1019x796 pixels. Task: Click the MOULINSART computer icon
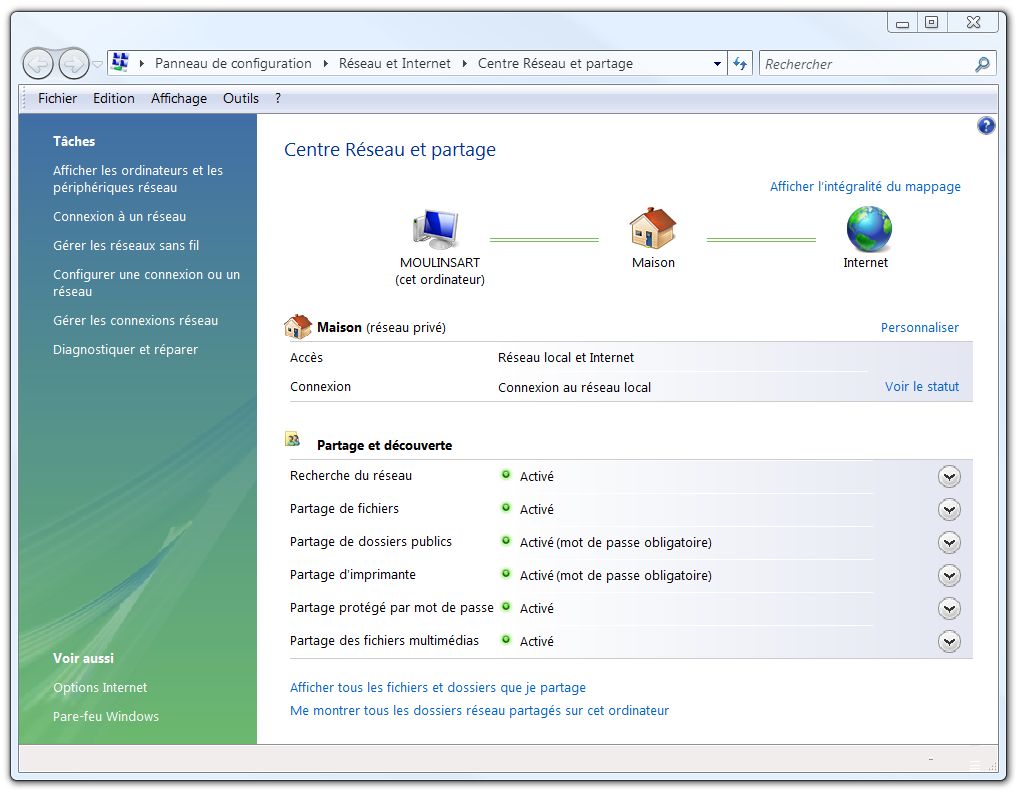(x=436, y=229)
